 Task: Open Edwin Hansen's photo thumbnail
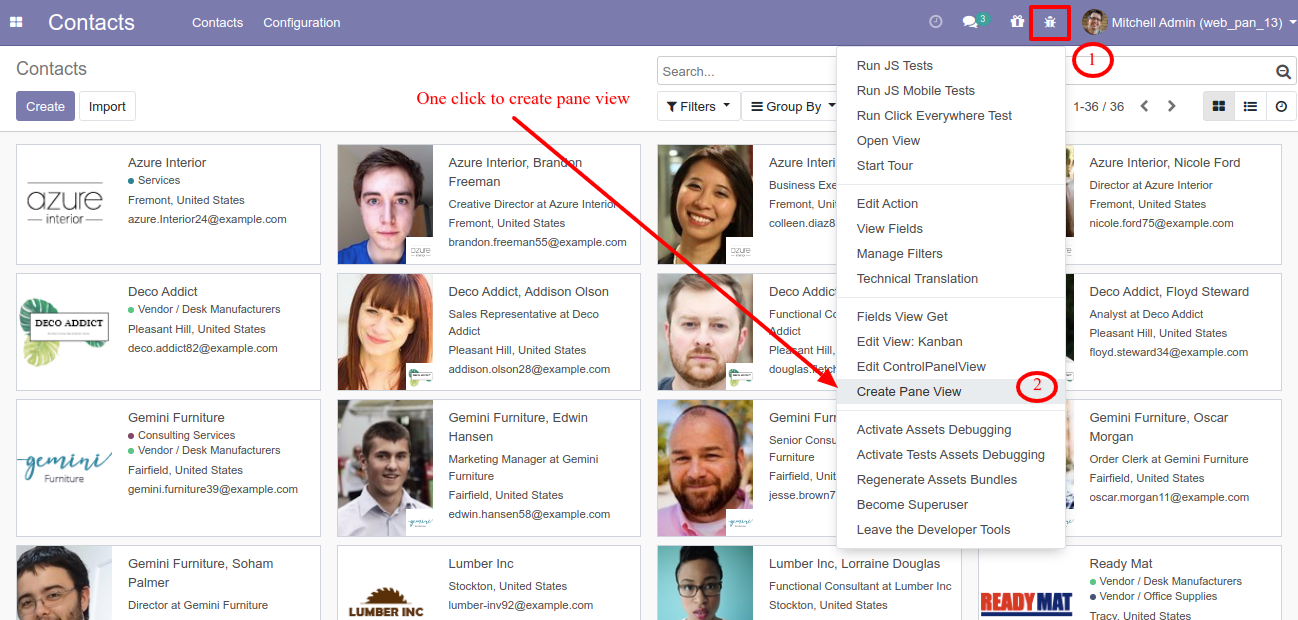(x=385, y=468)
